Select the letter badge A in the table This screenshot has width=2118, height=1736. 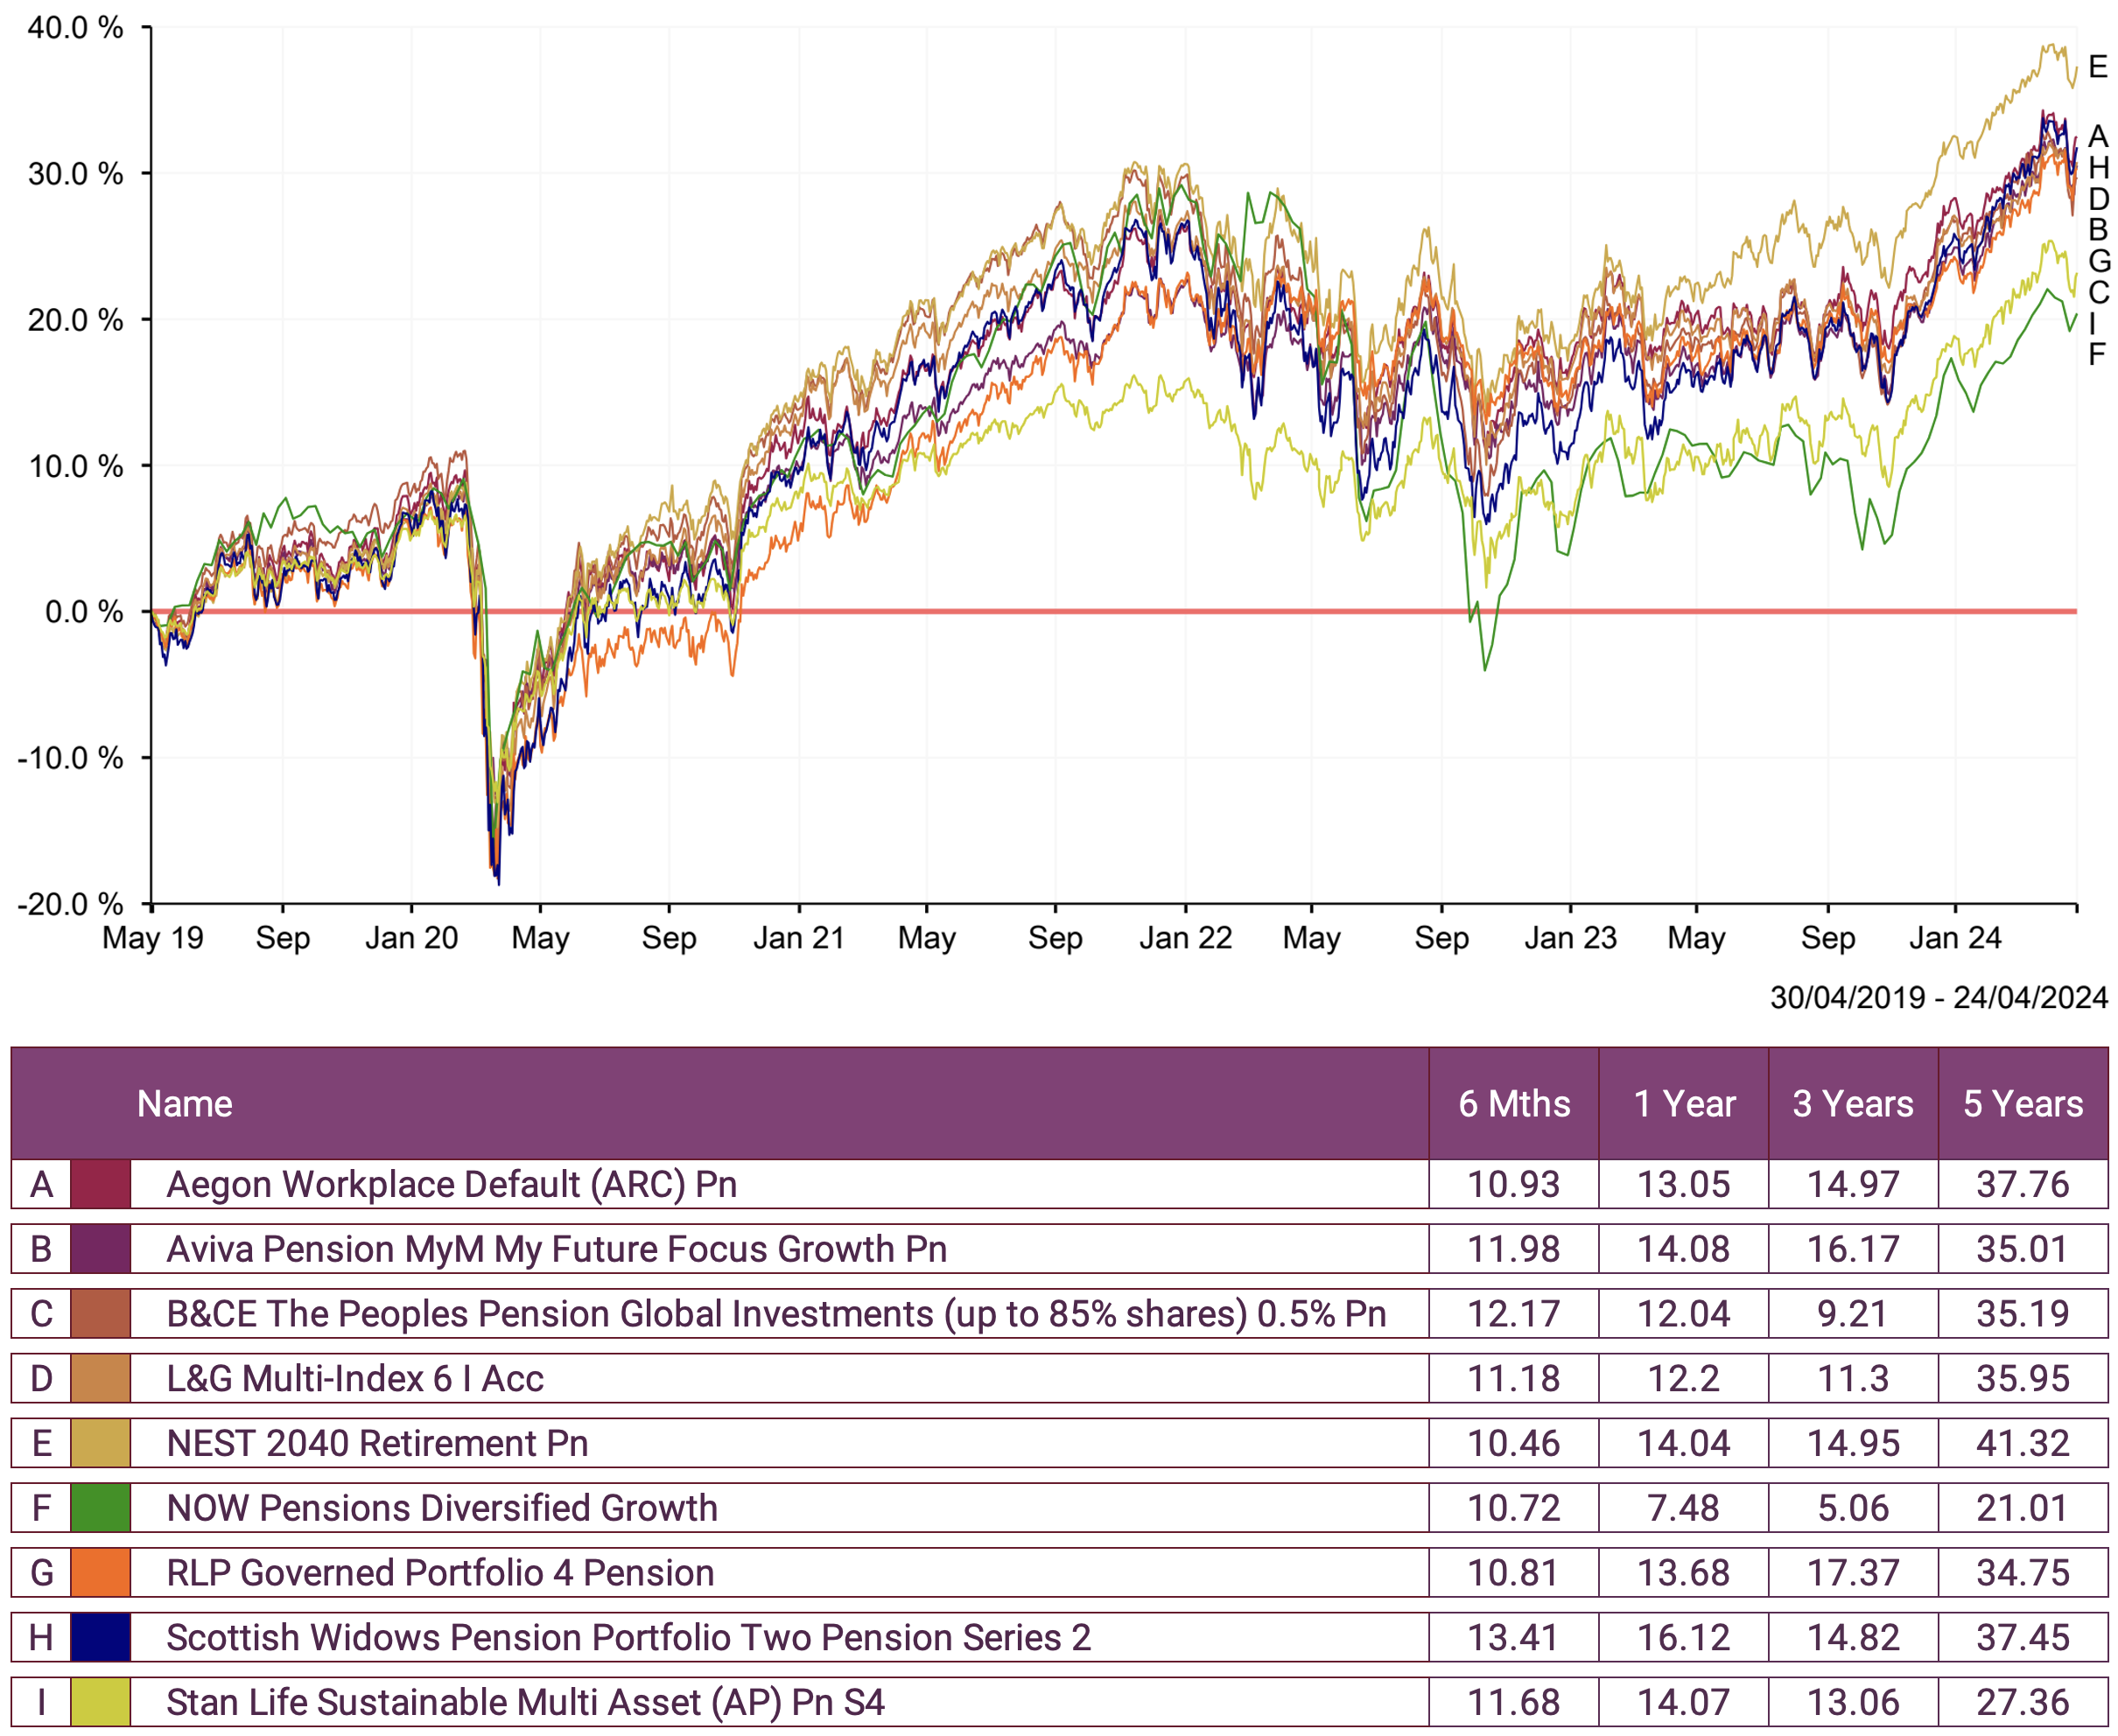[x=40, y=1185]
